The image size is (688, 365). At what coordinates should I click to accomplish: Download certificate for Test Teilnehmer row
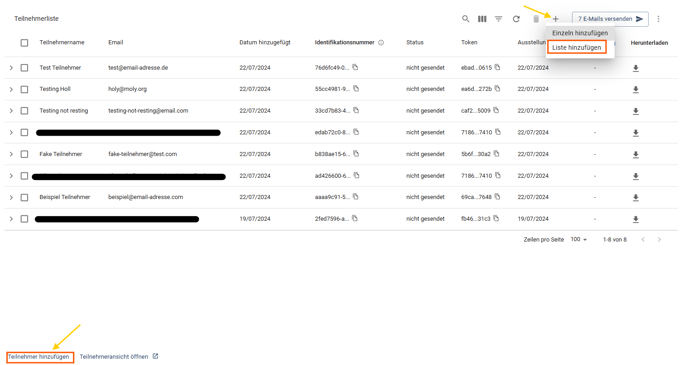click(x=635, y=68)
